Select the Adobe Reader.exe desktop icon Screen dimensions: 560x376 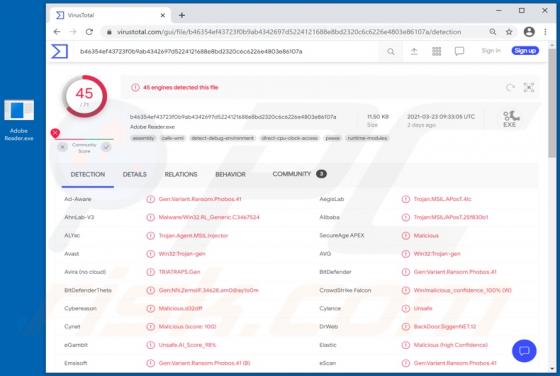coord(19,120)
